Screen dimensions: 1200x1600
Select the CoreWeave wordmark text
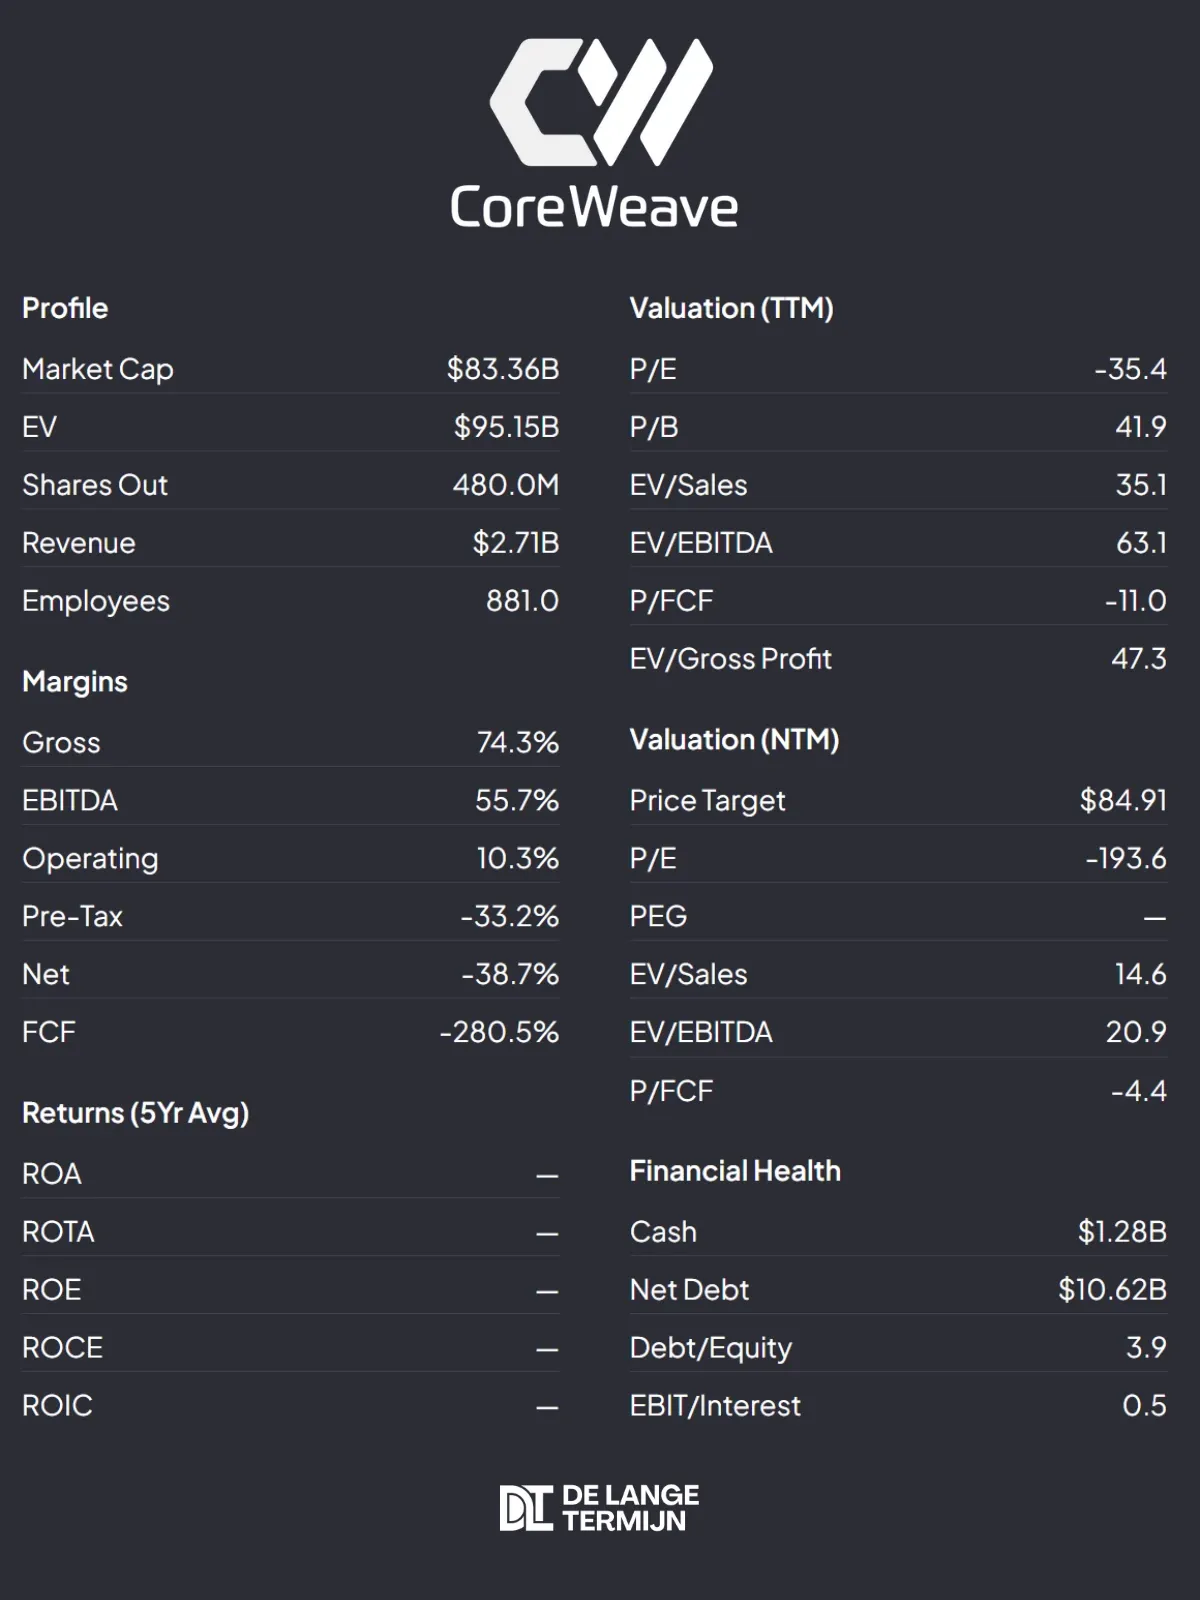[x=594, y=207]
